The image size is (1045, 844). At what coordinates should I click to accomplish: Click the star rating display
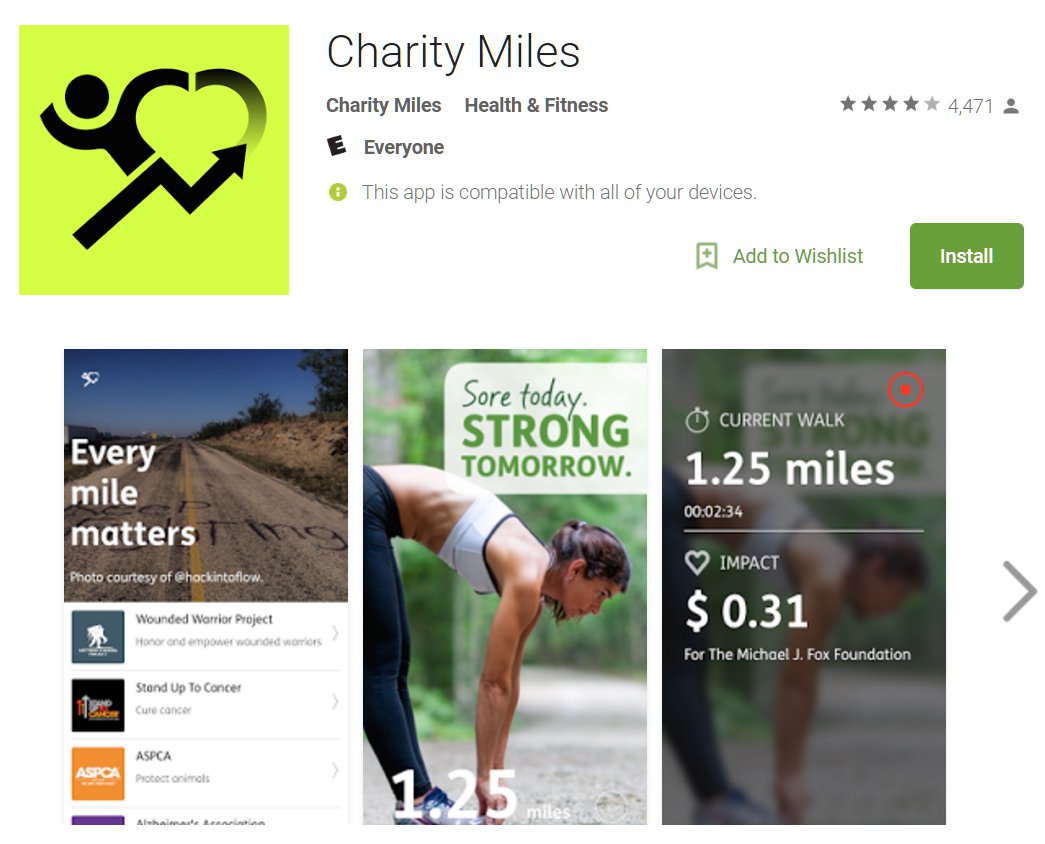point(890,105)
